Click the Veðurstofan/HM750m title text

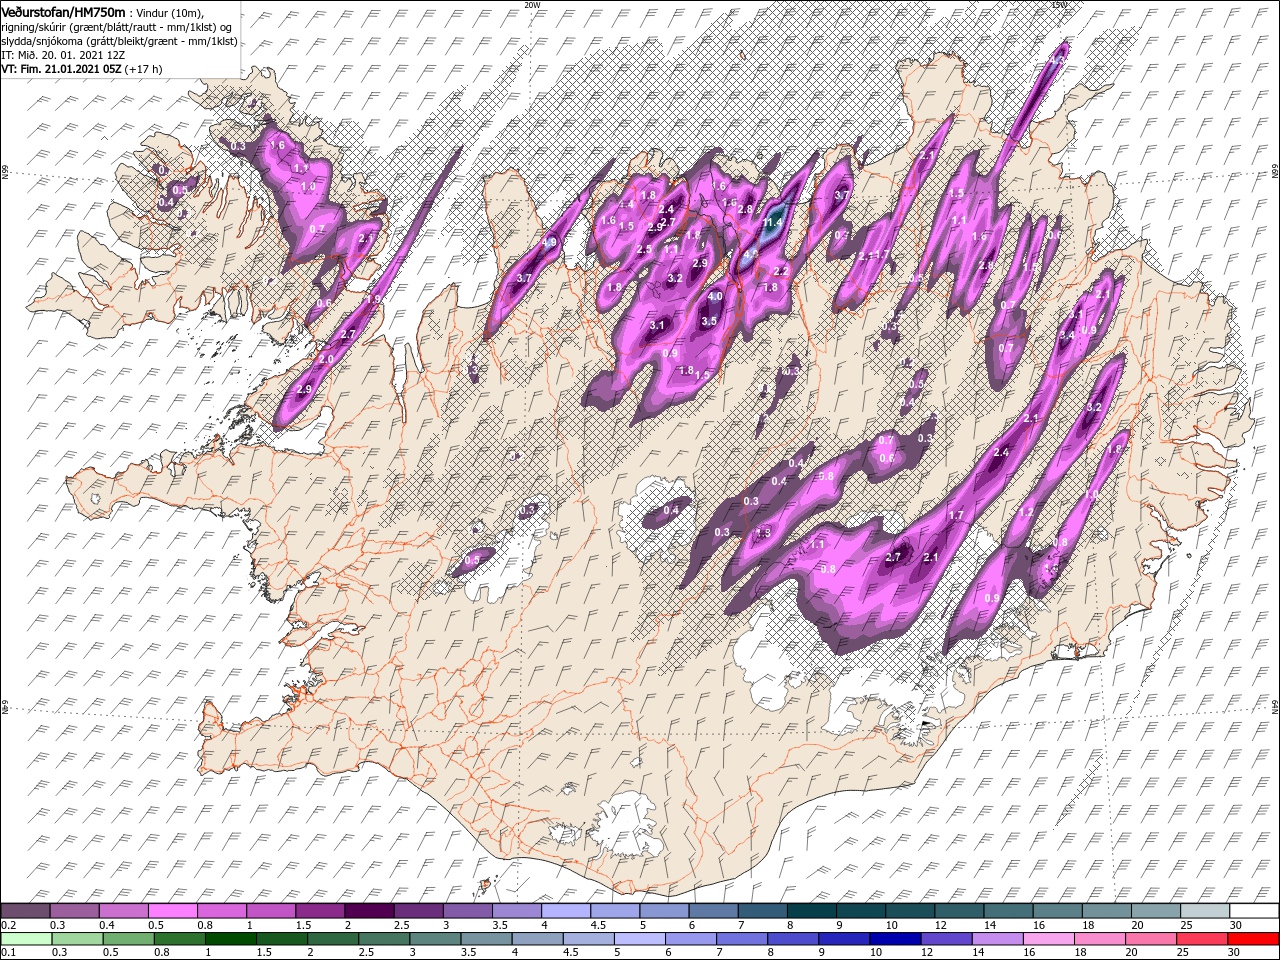[x=63, y=11]
